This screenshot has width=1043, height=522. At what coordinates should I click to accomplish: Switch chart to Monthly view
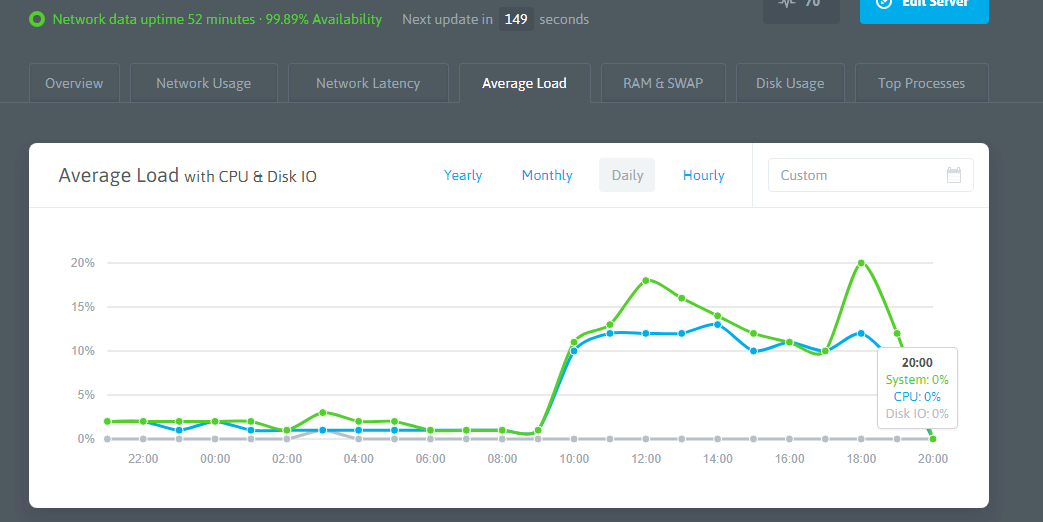pyautogui.click(x=547, y=175)
